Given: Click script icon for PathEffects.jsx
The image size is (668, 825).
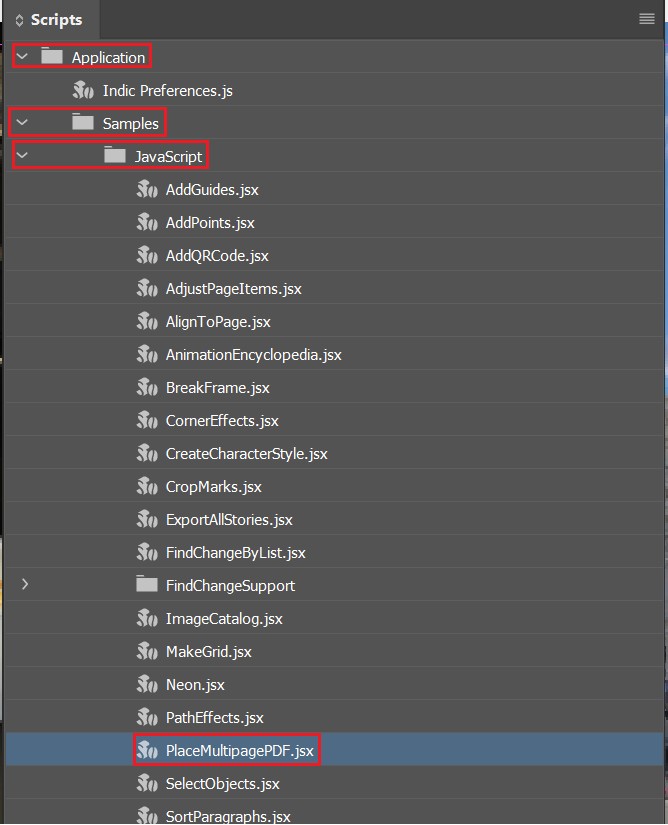Looking at the screenshot, I should [147, 717].
